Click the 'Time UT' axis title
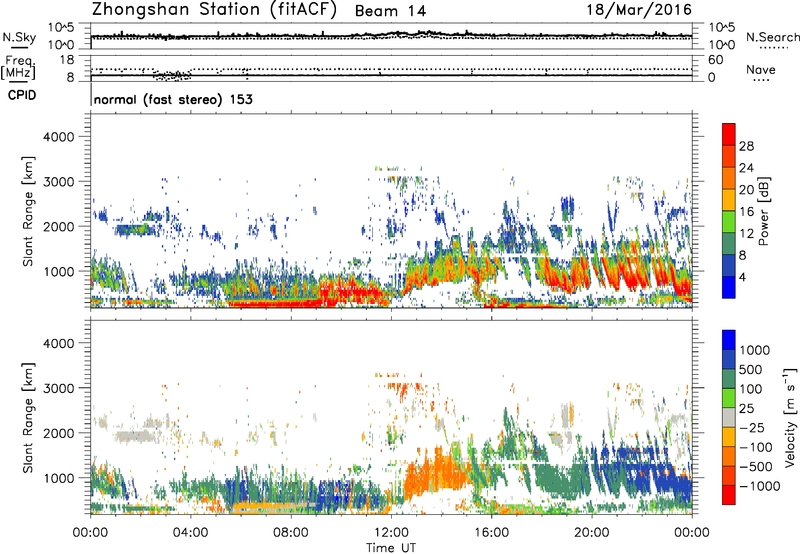Screen dimensions: 800x554 click(391, 548)
